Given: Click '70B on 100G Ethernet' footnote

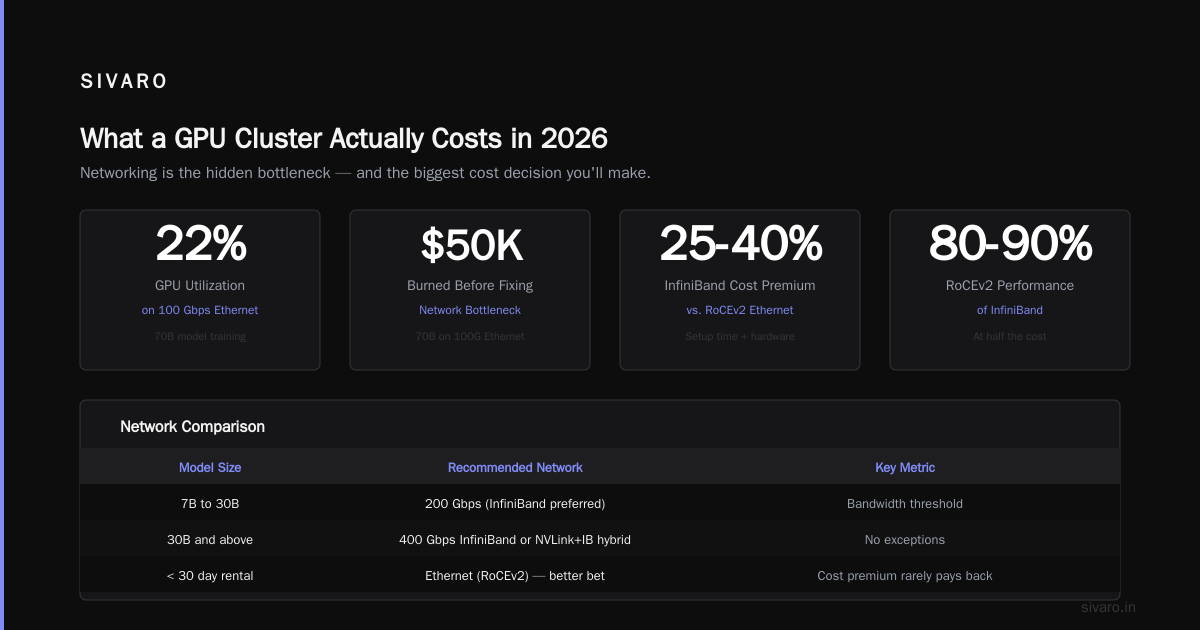Looking at the screenshot, I should tap(470, 336).
